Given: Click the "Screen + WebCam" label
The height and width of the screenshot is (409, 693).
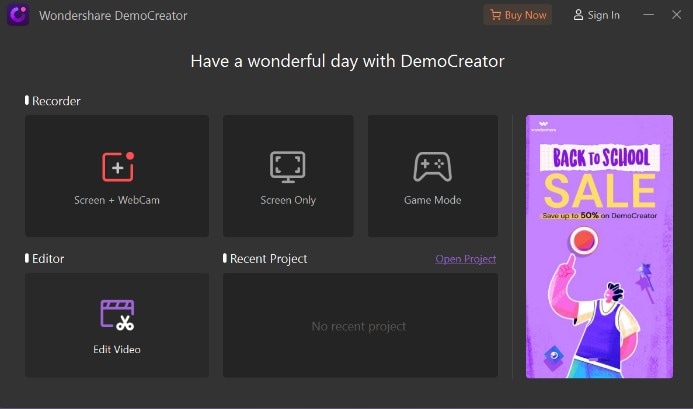Looking at the screenshot, I should (117, 200).
